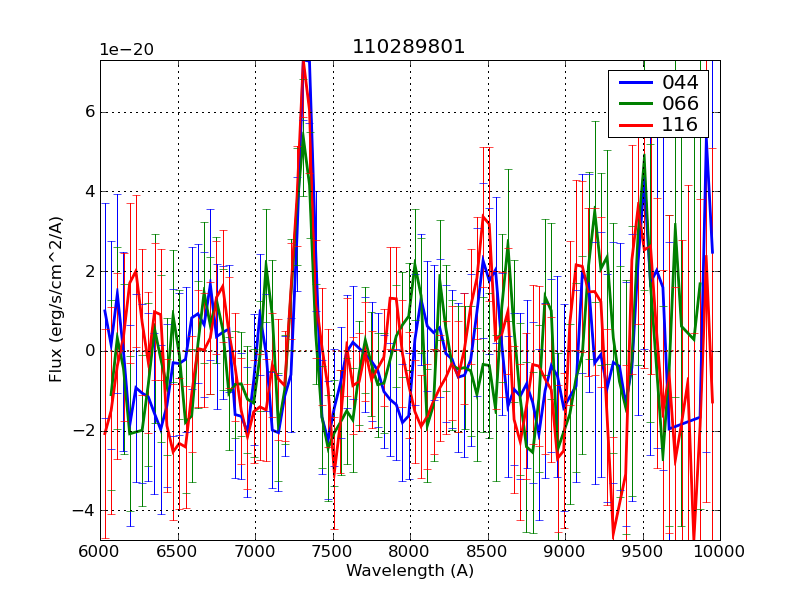Click the 2 y-axis tick label
Viewport: 800px width, 600px height.
coord(89,271)
